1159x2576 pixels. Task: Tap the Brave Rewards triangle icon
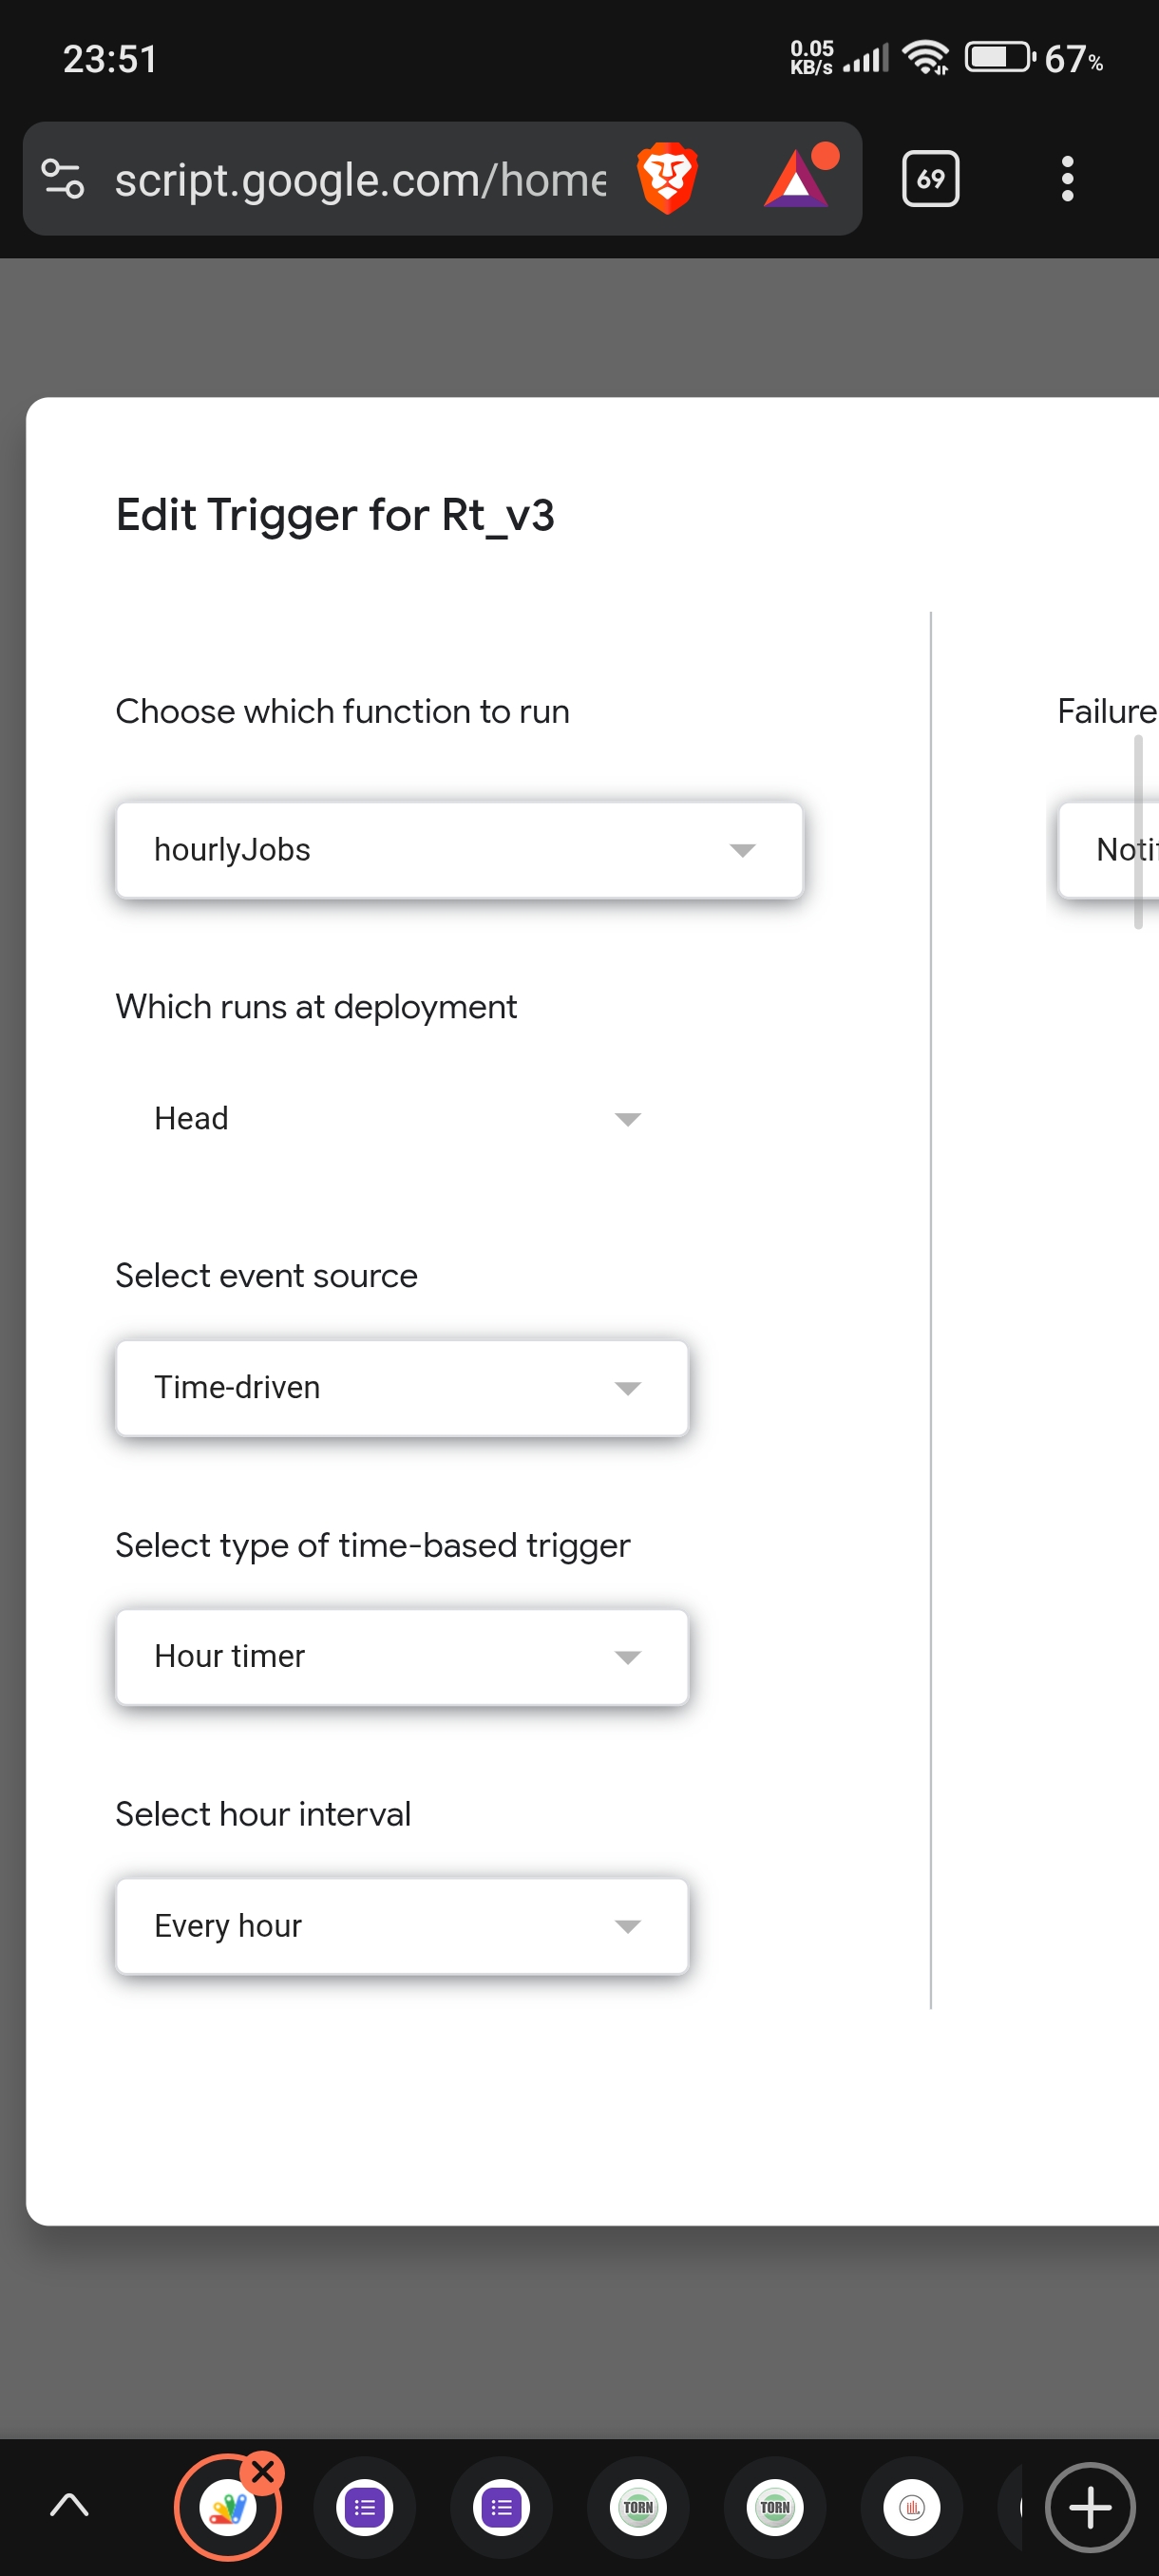coord(798,179)
